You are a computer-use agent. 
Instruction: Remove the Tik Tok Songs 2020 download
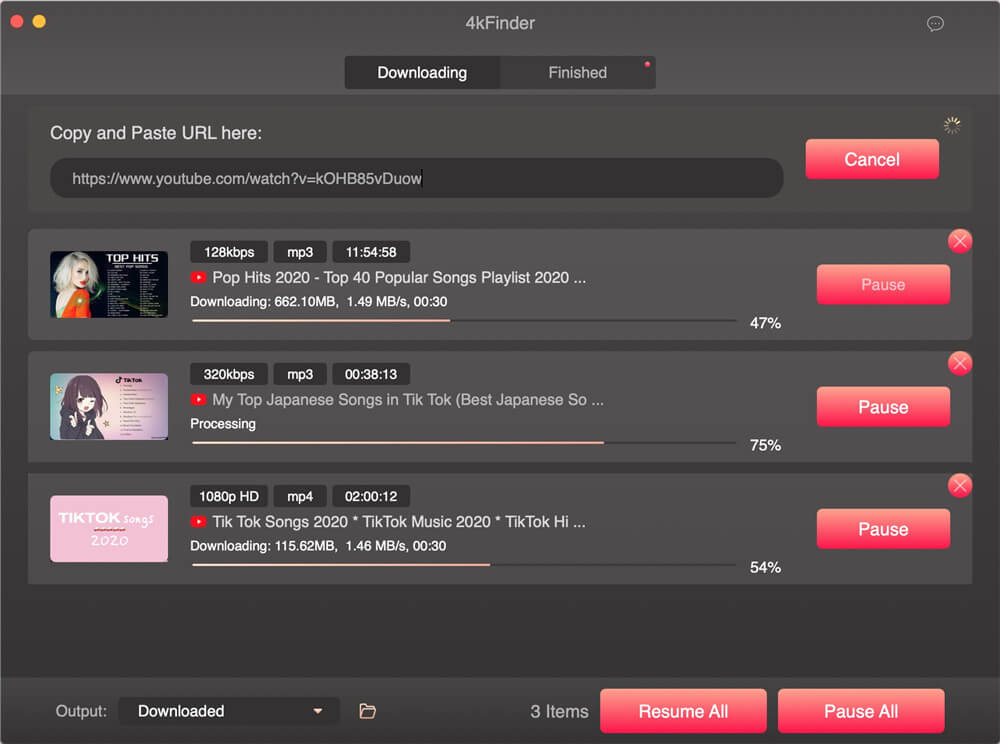960,485
